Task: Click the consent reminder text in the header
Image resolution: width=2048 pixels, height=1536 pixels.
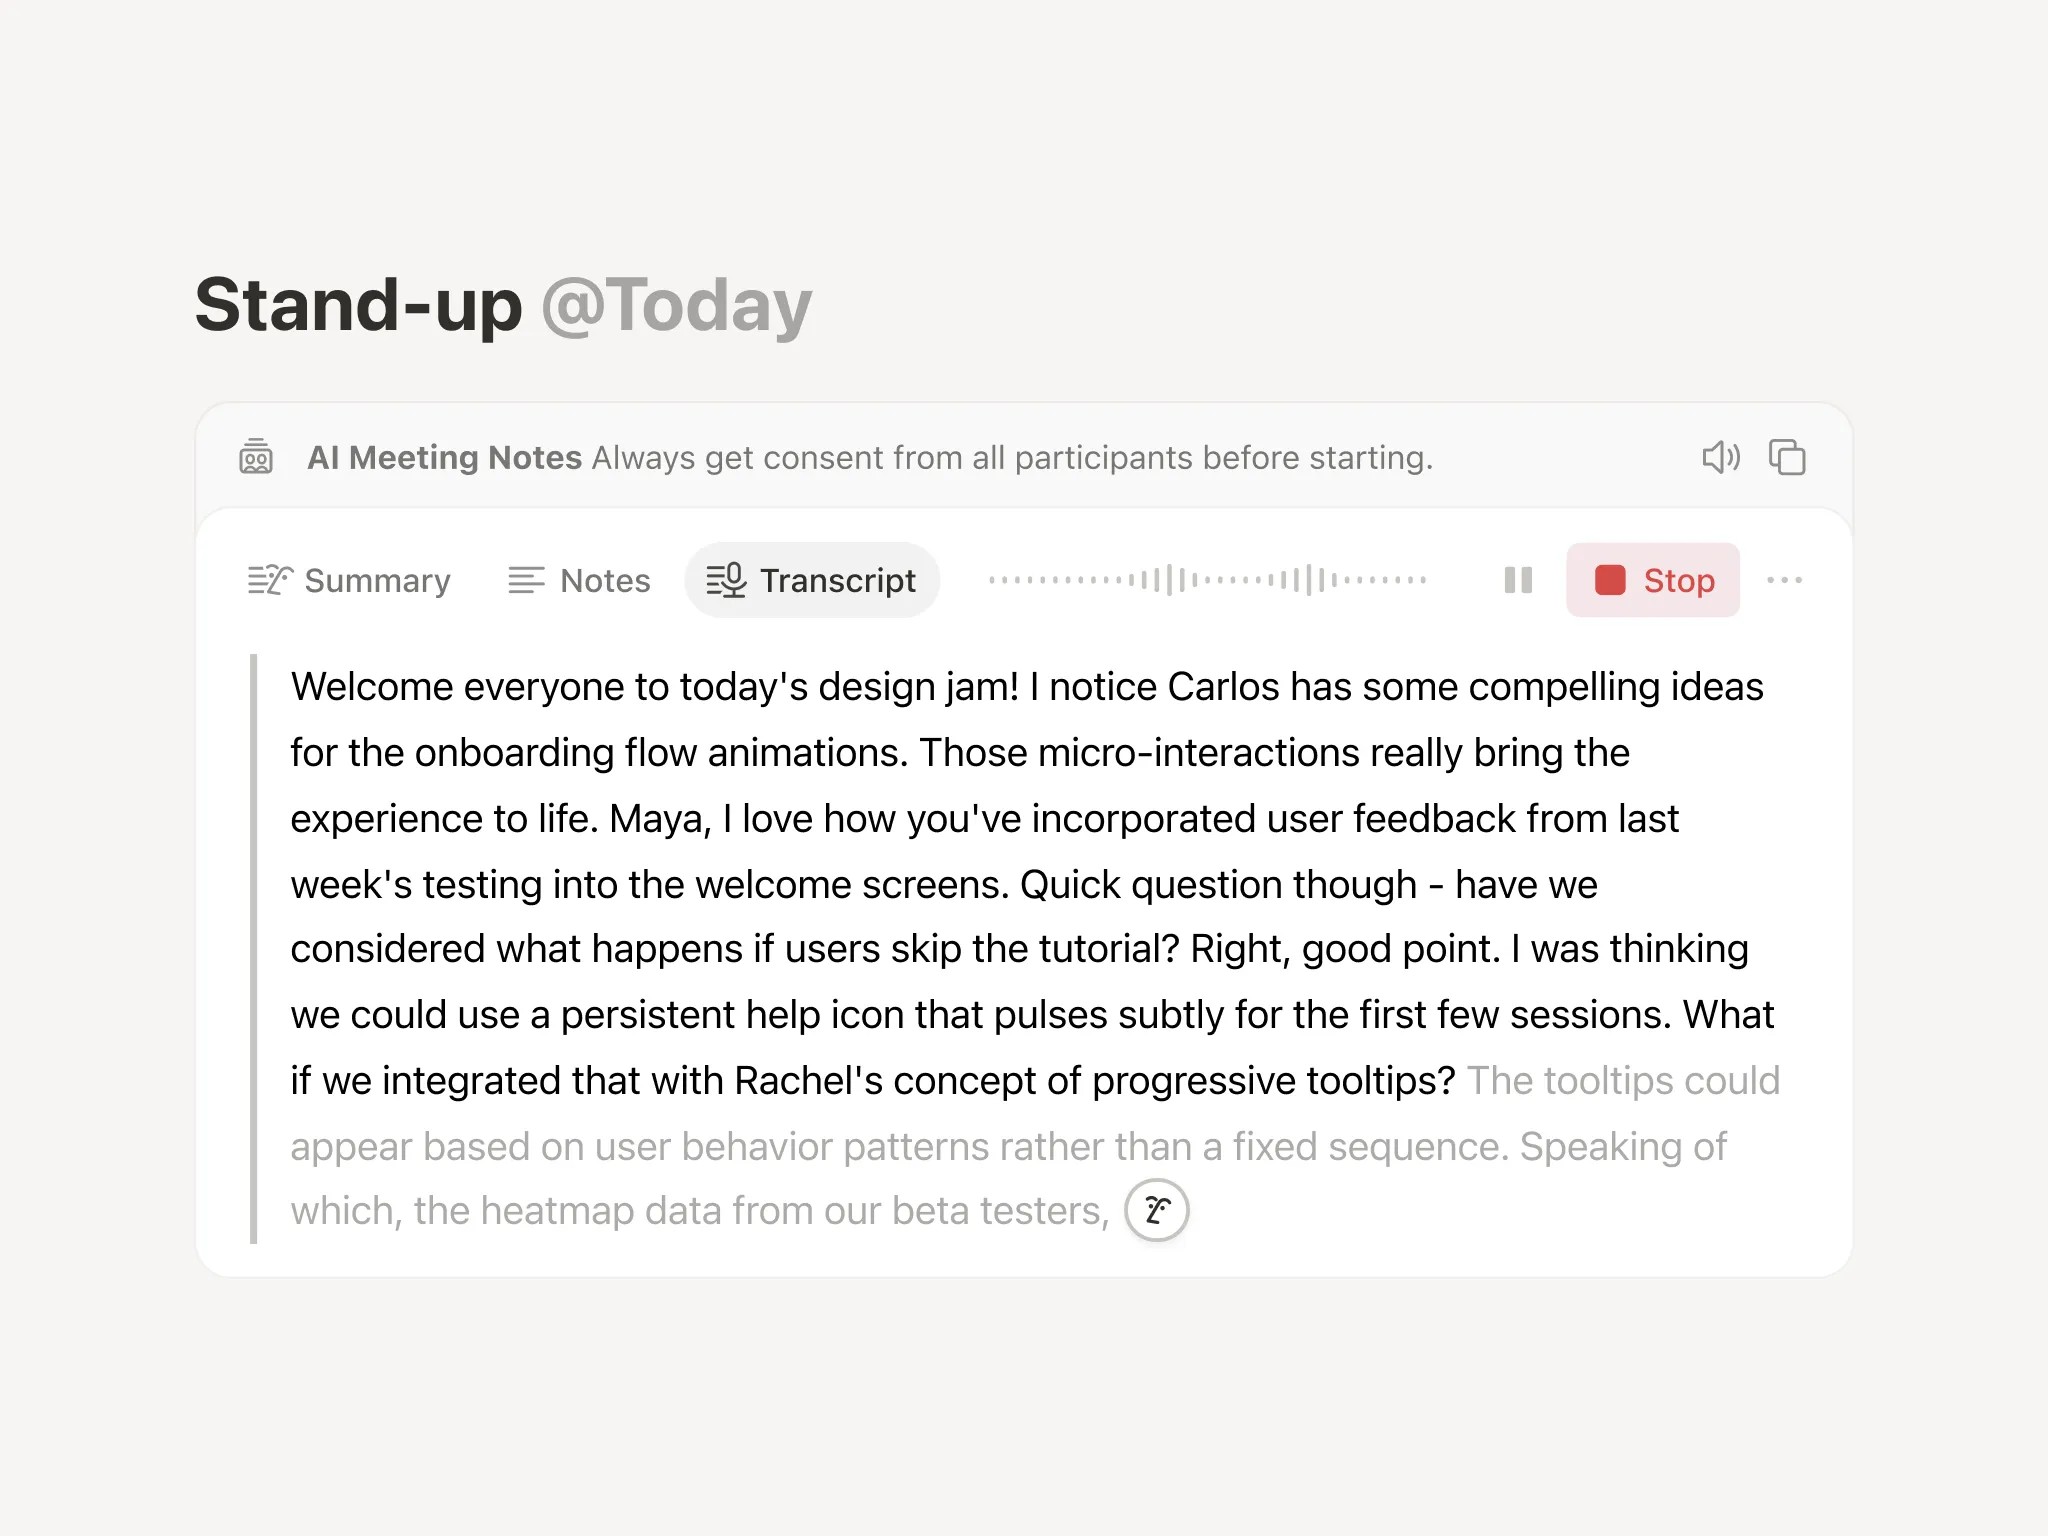Action: pos(1012,457)
